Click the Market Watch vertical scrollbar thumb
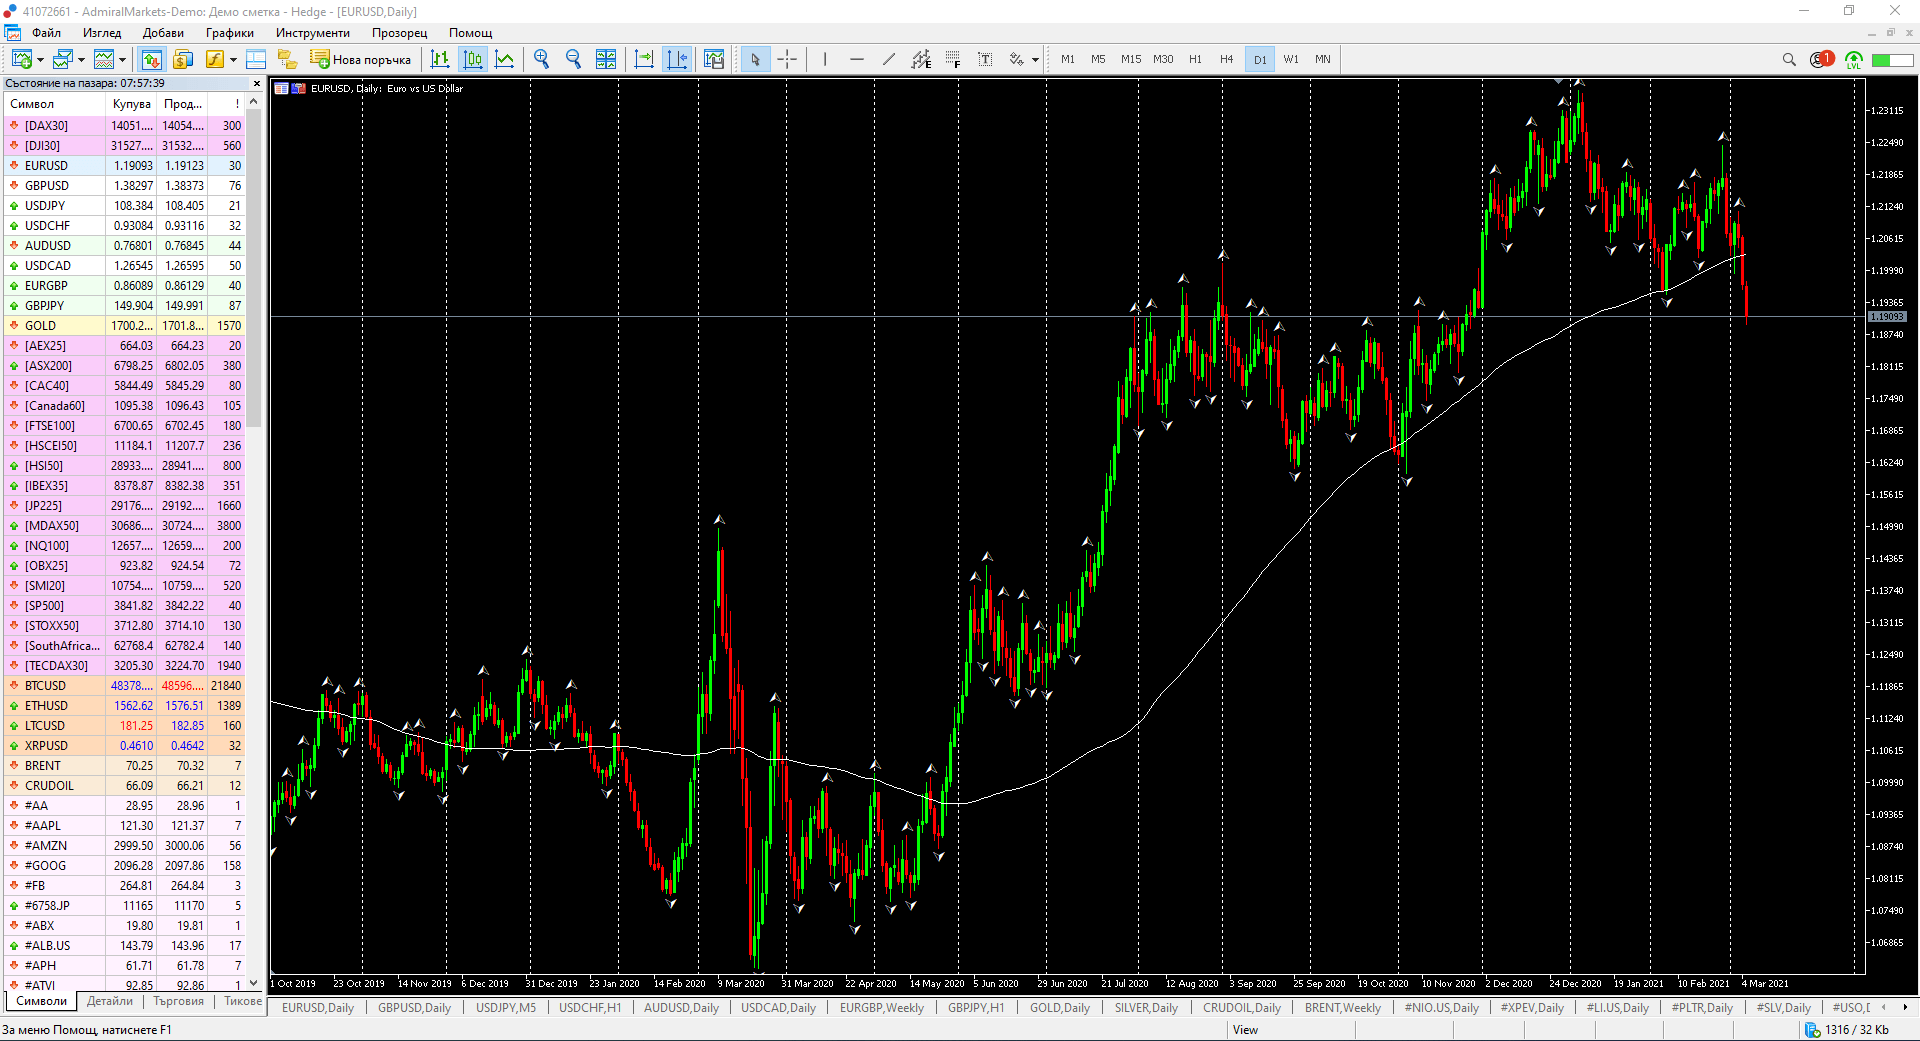 tap(254, 268)
